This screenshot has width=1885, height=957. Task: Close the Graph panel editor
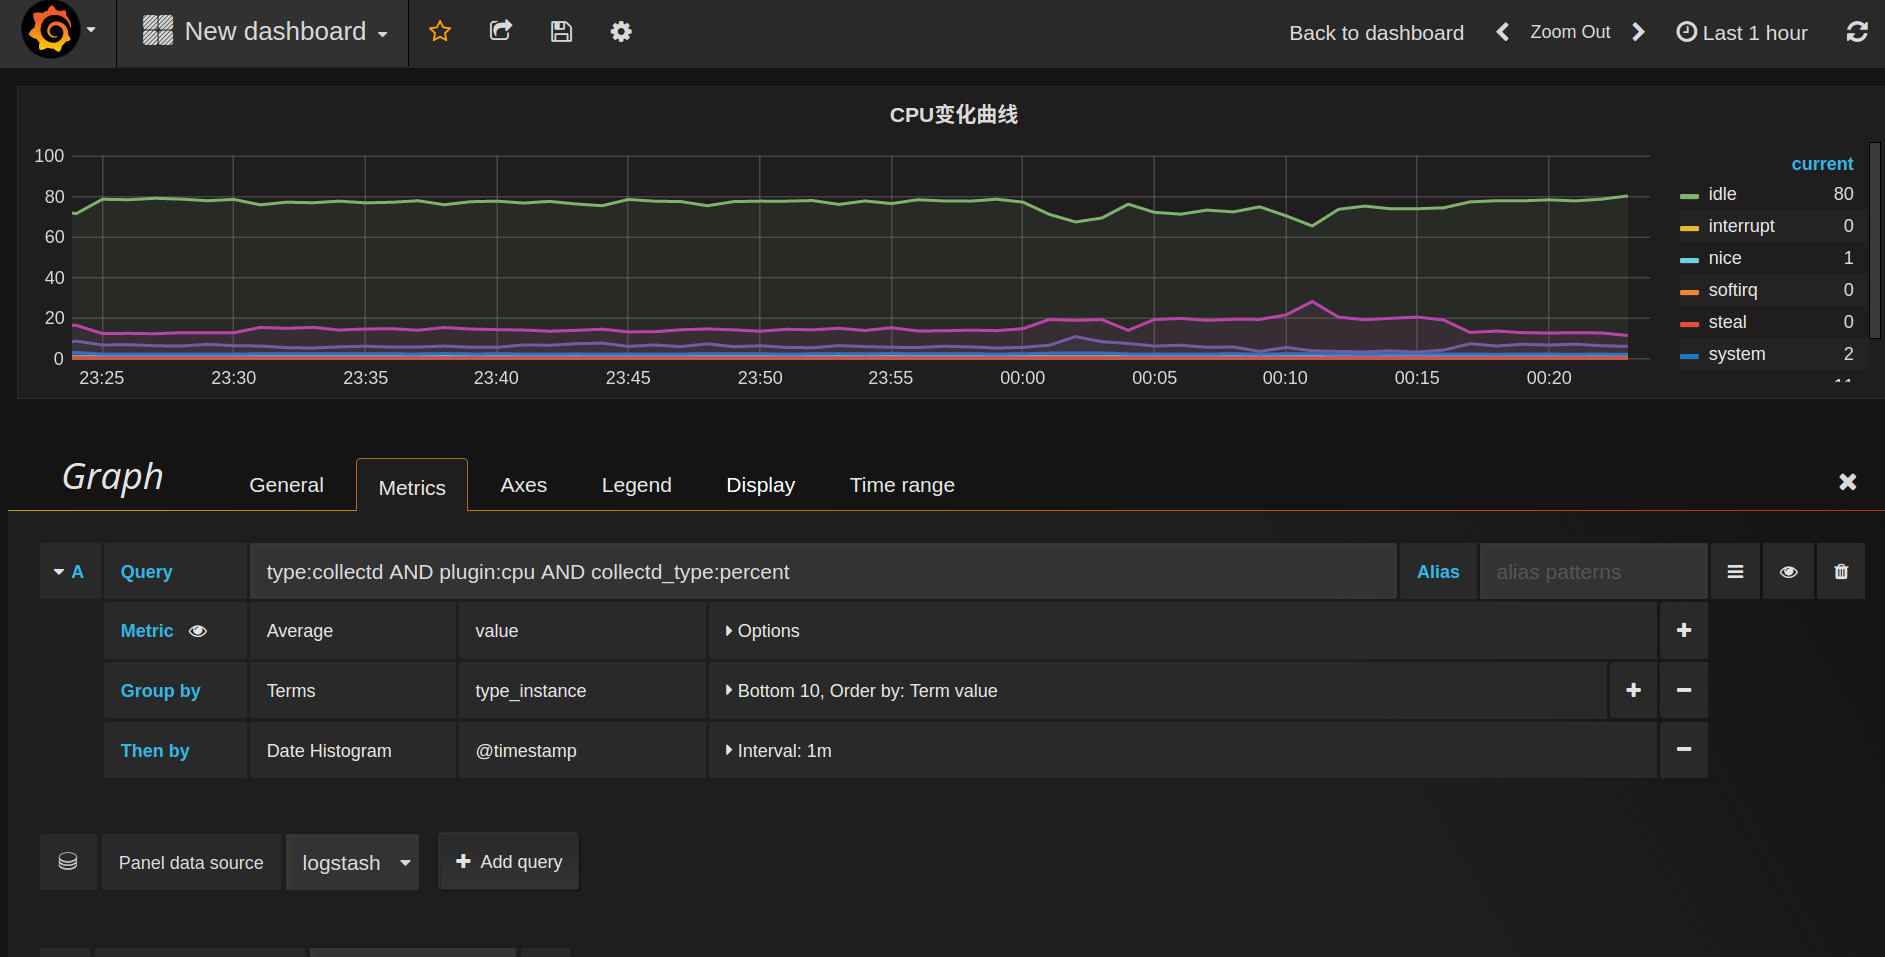point(1847,482)
